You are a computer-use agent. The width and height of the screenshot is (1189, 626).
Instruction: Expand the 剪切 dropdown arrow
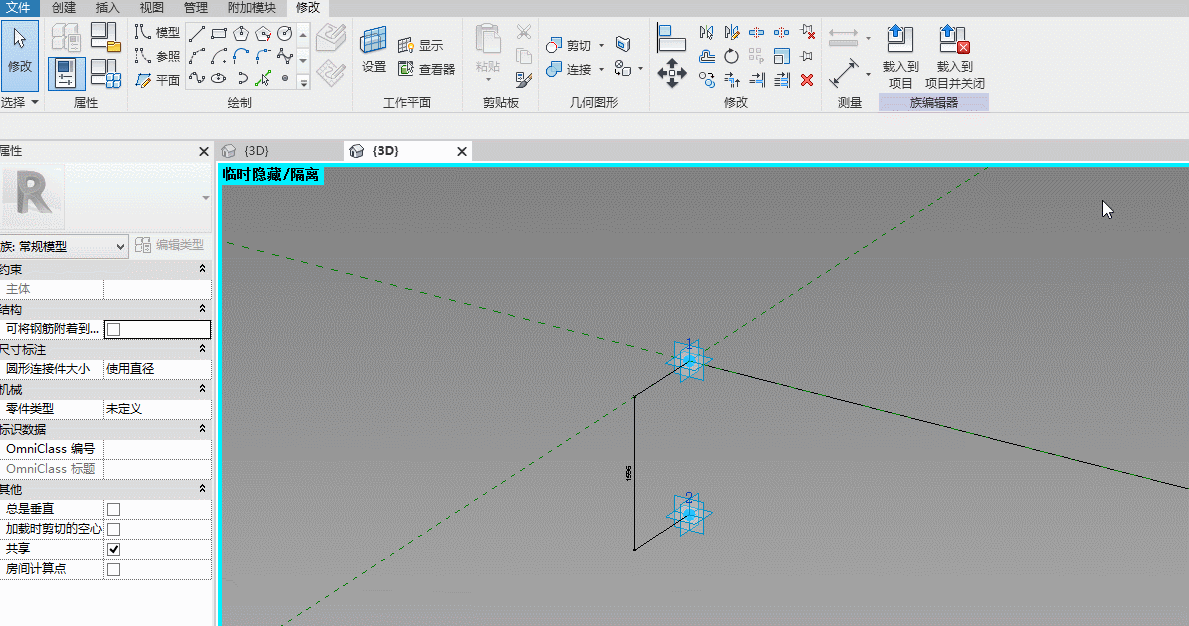(601, 45)
